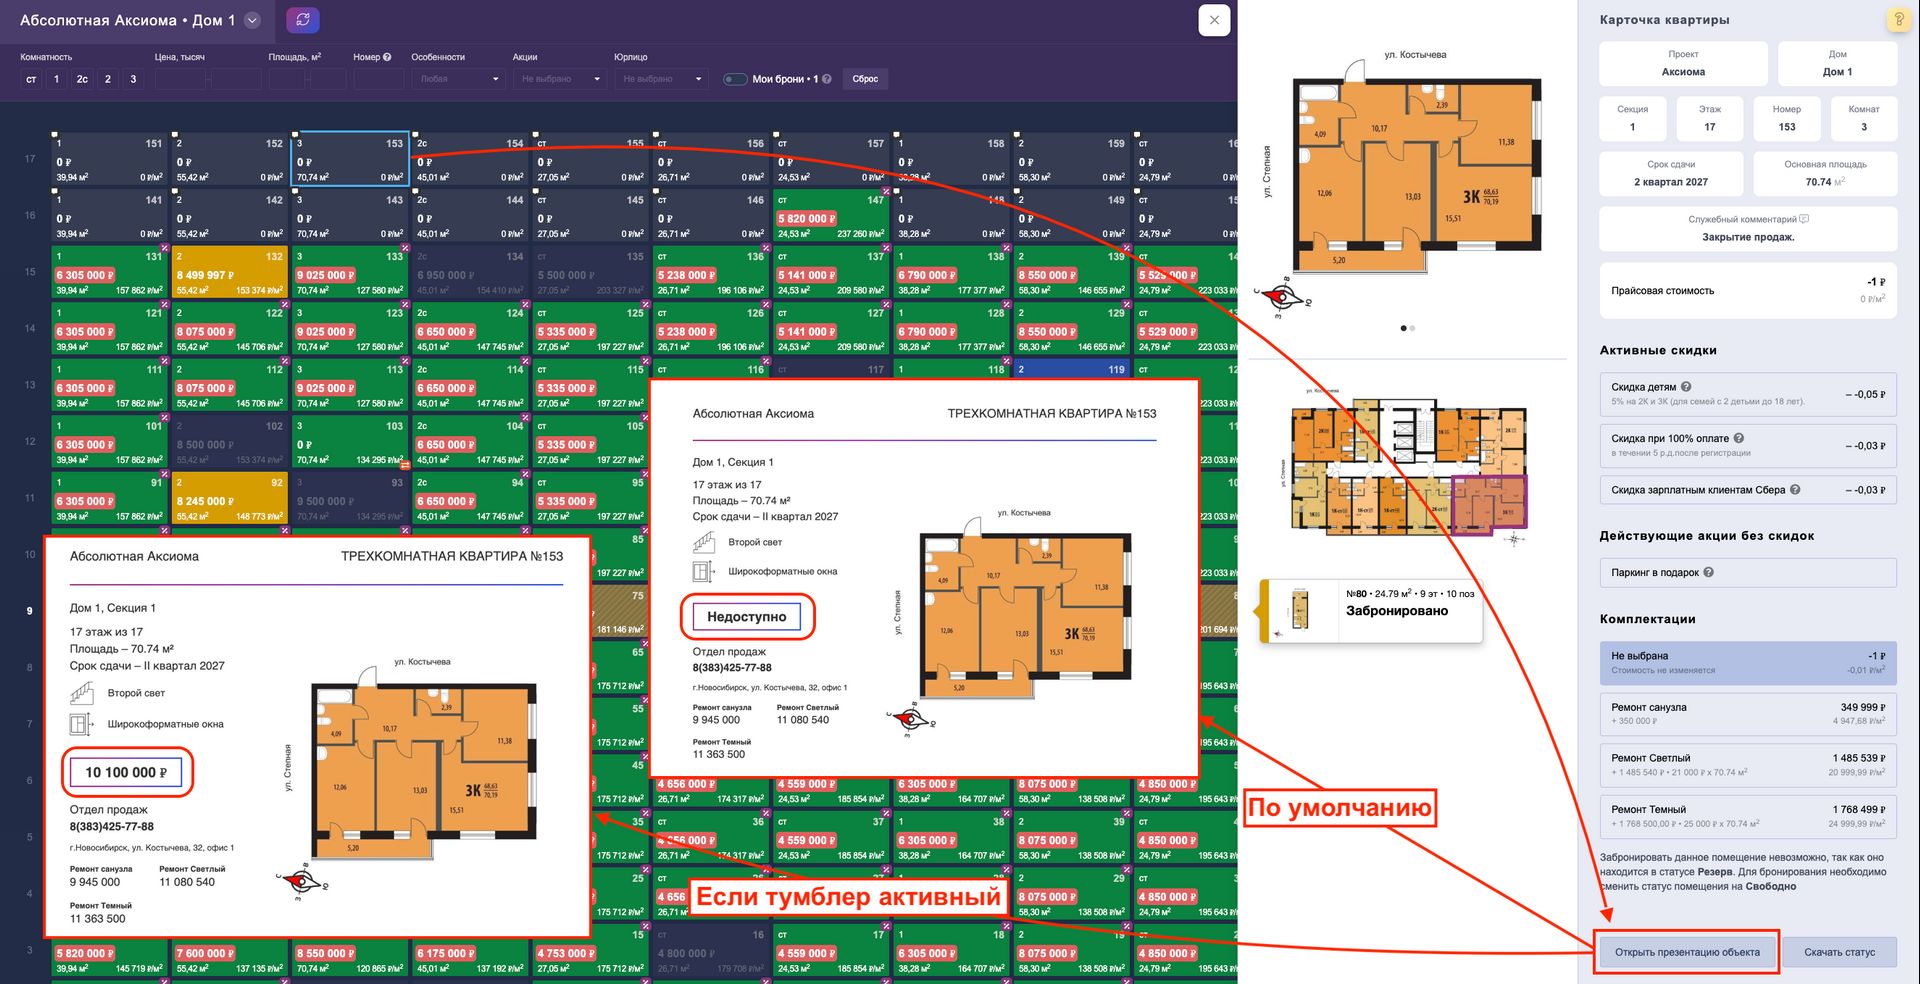1920x984 pixels.
Task: Select apartment 138 priced 6 790 000
Action: [x=952, y=271]
